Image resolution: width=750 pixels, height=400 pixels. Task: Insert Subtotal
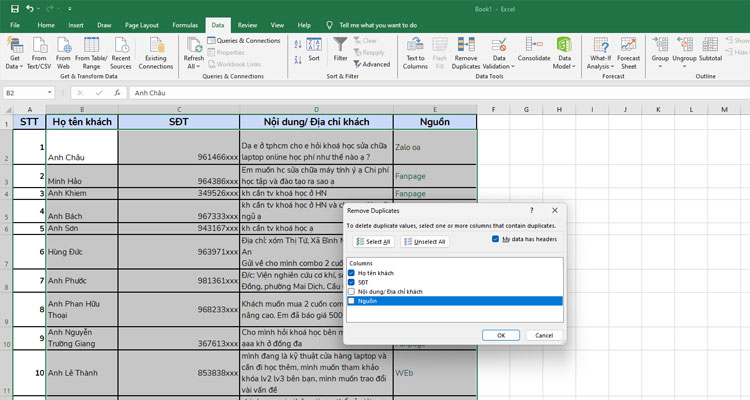pyautogui.click(x=710, y=50)
